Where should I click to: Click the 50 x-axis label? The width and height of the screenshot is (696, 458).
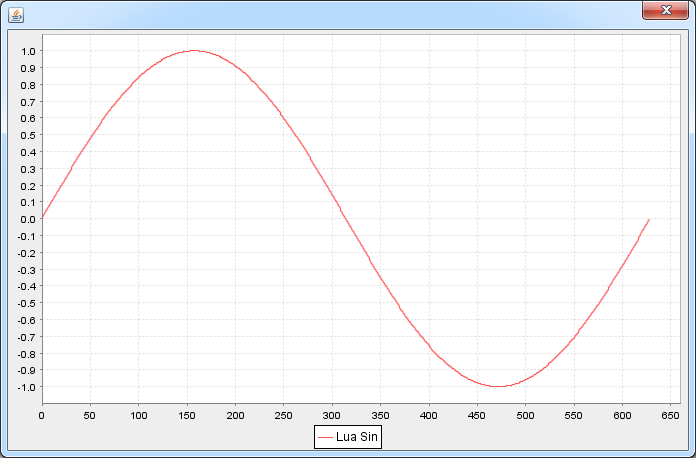90,416
